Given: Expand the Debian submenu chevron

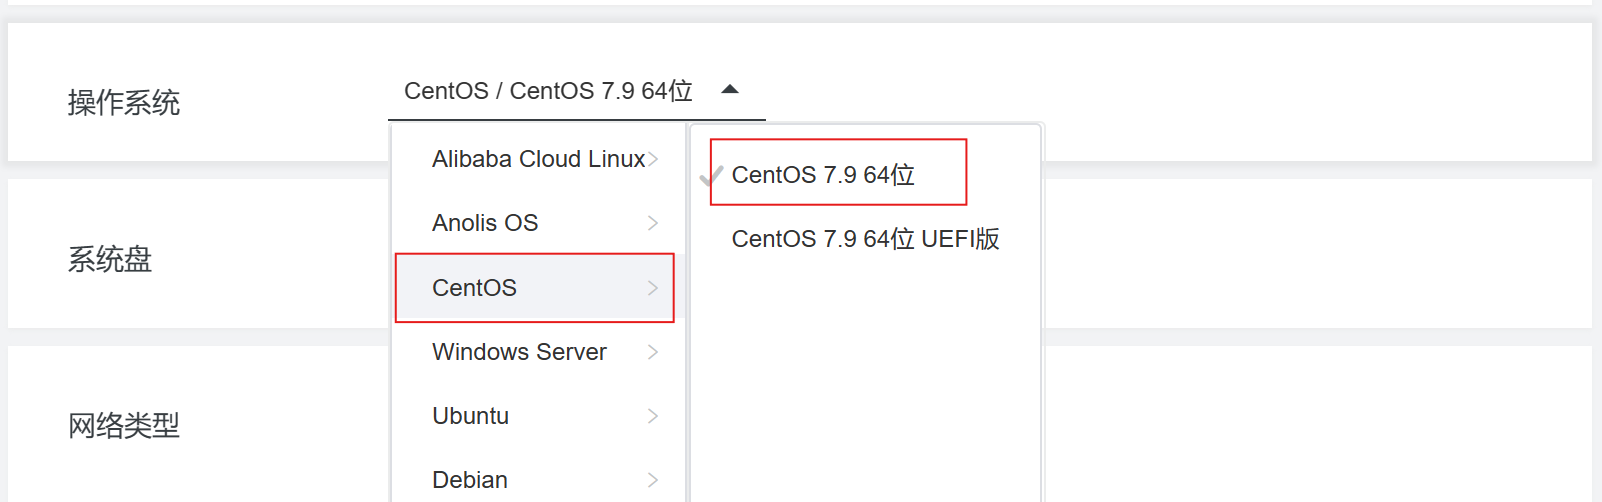Looking at the screenshot, I should (653, 480).
